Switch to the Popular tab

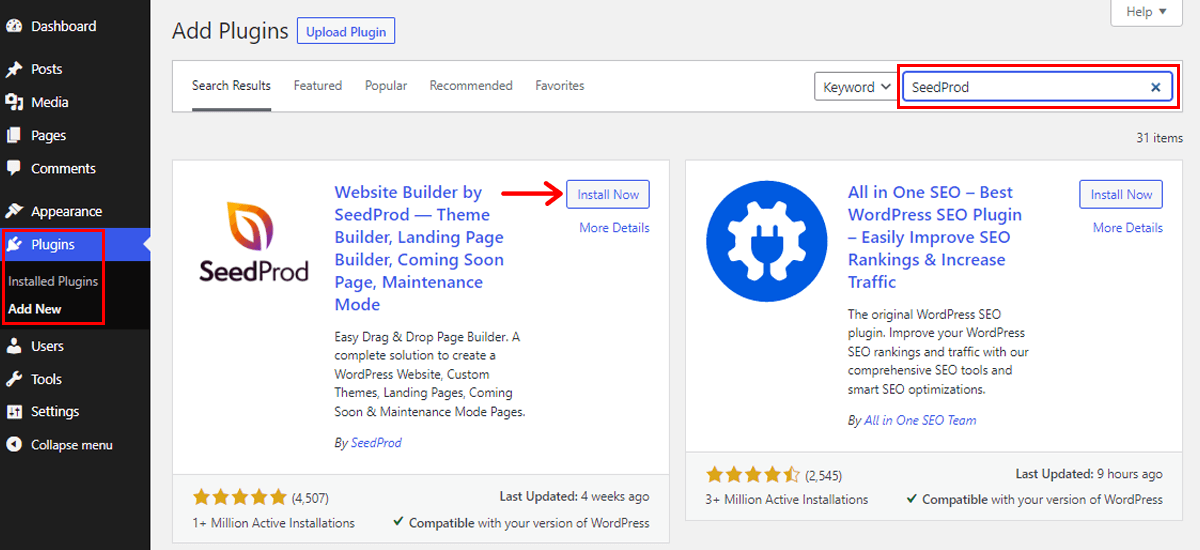[386, 86]
